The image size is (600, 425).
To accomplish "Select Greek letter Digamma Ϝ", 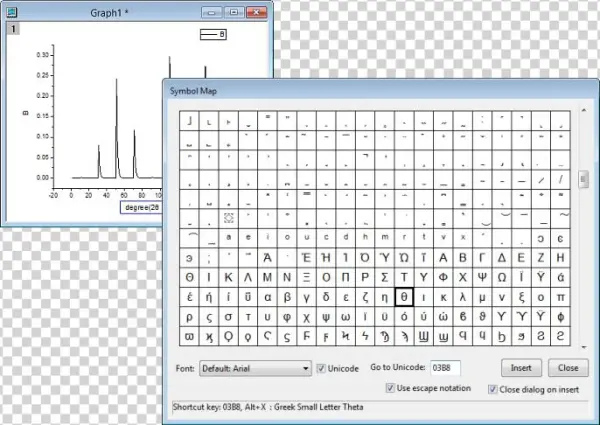I will pos(307,336).
